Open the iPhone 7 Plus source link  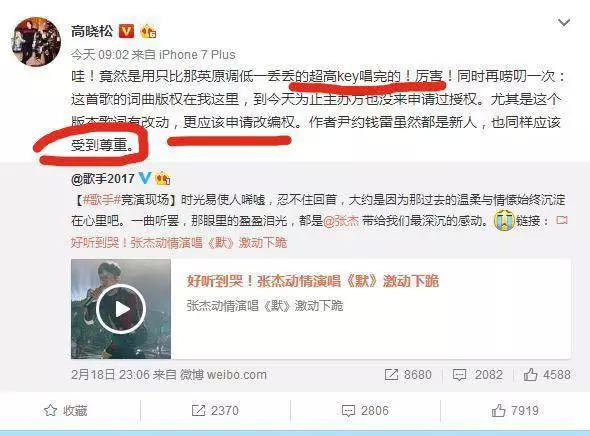[197, 55]
